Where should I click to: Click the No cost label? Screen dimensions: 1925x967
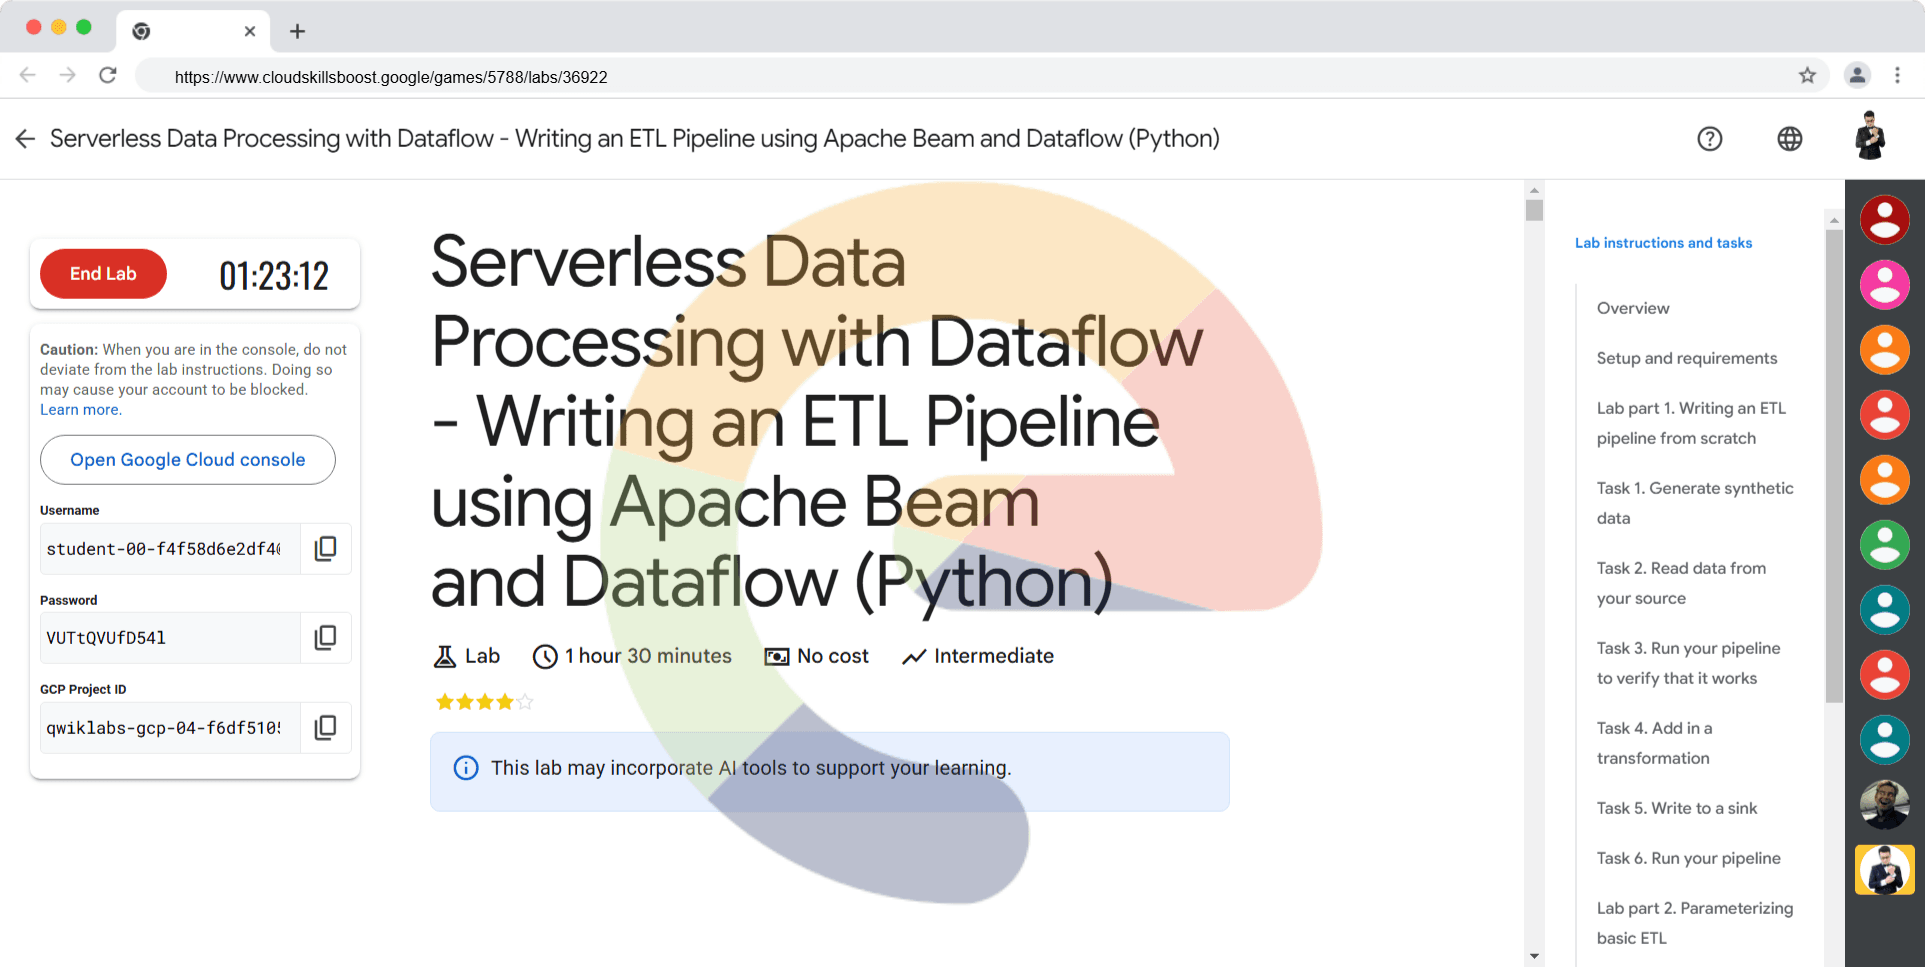point(832,656)
